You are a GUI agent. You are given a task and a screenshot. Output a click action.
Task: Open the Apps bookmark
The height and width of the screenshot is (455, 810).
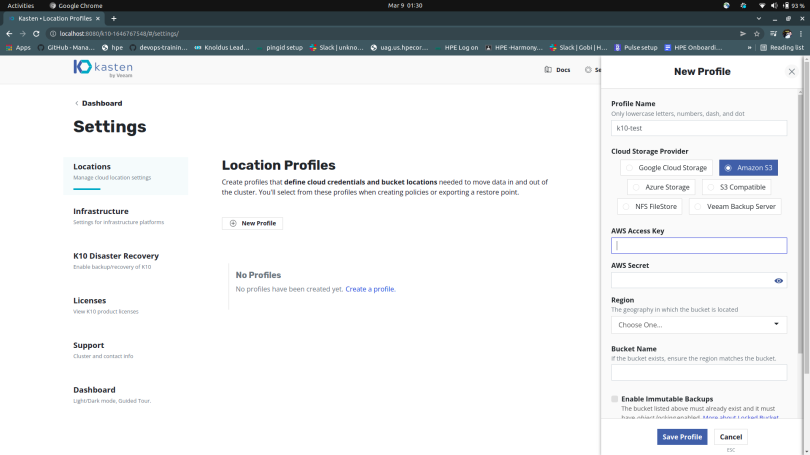(x=18, y=48)
